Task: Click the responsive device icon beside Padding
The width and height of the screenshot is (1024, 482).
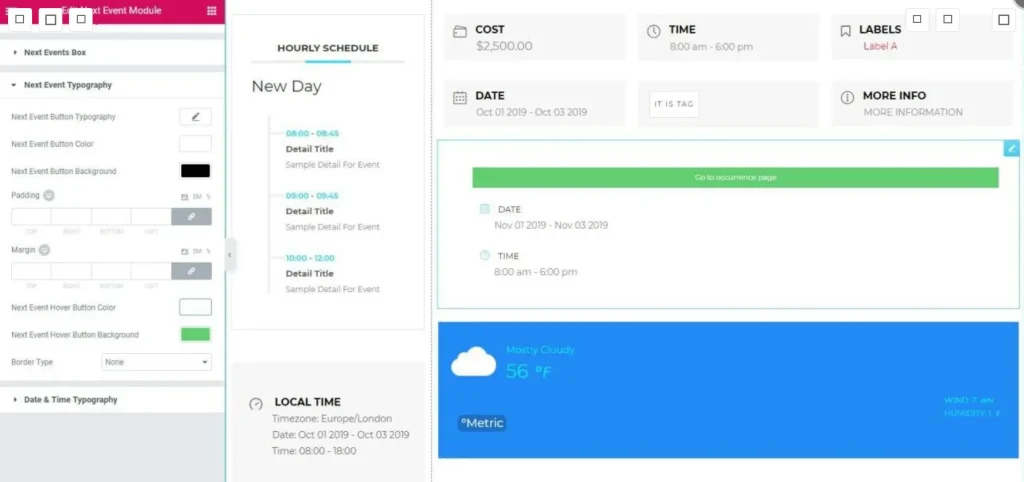Action: (x=48, y=195)
